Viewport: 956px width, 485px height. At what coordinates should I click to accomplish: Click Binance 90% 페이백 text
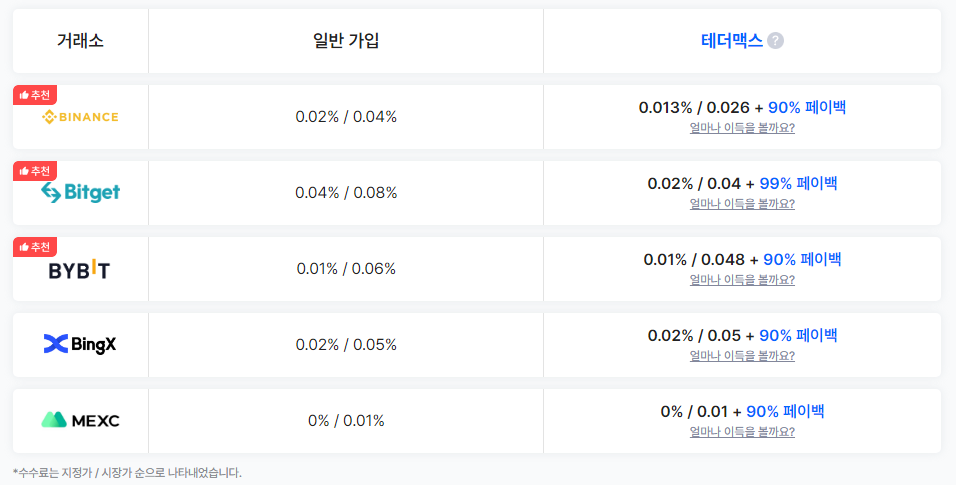pos(807,107)
